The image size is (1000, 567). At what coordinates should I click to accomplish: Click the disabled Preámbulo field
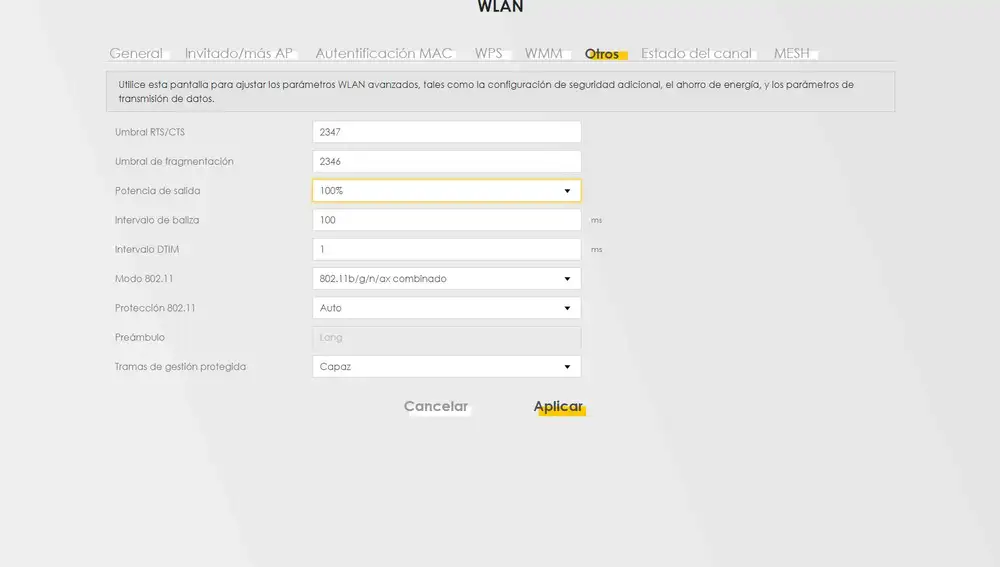coord(446,338)
